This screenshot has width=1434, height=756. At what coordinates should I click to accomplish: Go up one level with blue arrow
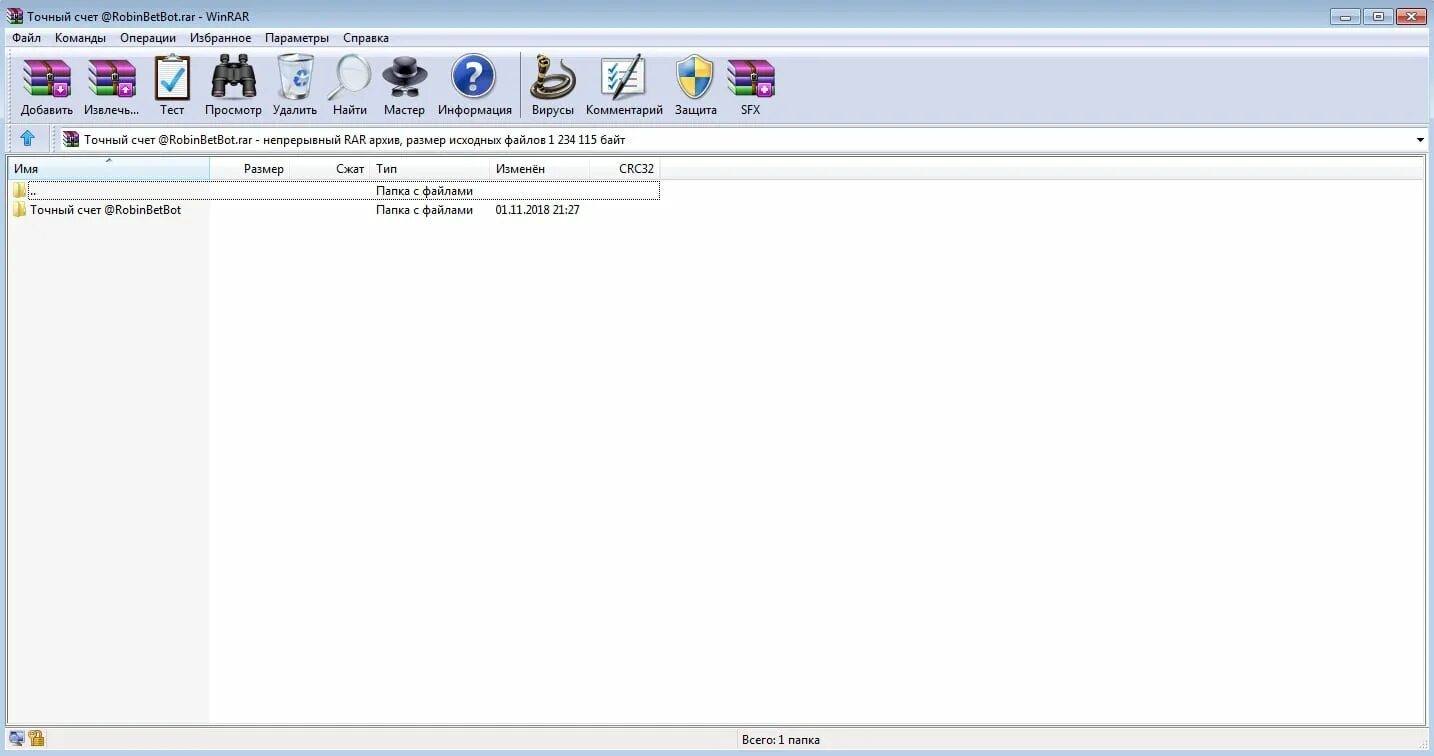pos(27,139)
